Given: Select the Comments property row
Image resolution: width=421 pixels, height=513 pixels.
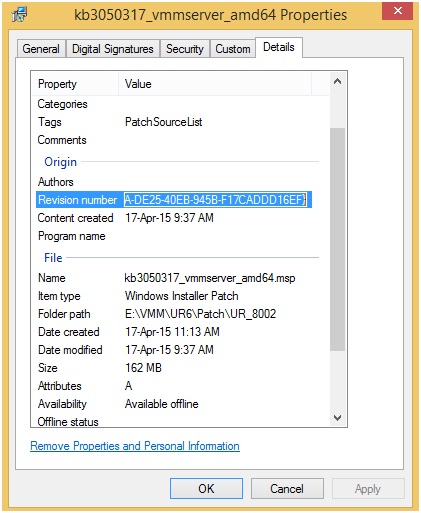Looking at the screenshot, I should click(x=174, y=140).
